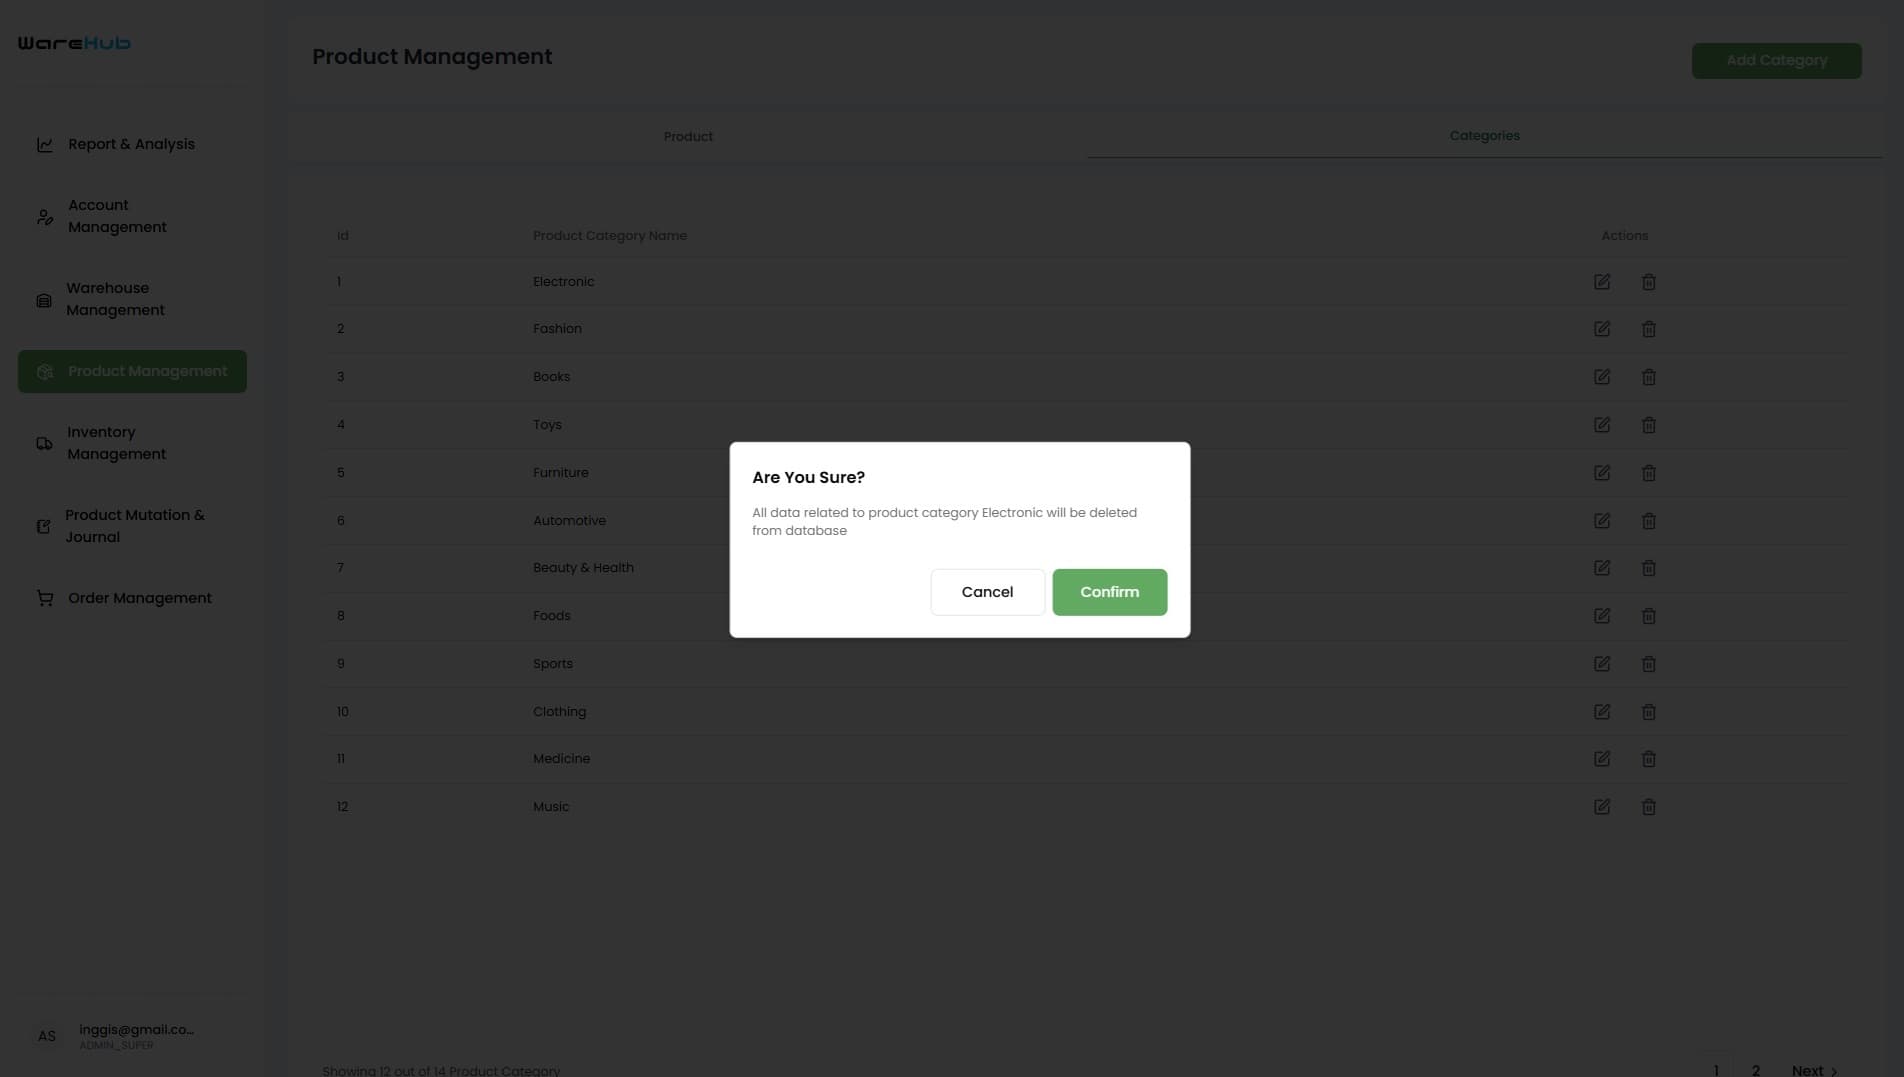
Task: Open the Product Mutation & Journal icon
Action: point(44,525)
